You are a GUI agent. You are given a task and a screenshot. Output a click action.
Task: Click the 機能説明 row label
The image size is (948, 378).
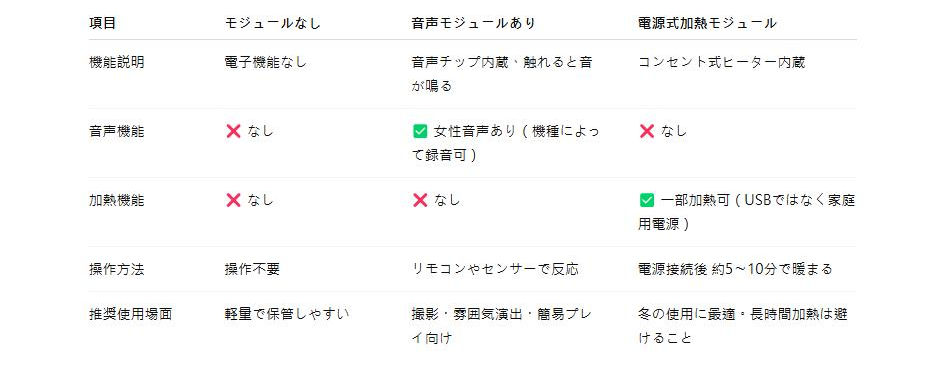117,62
